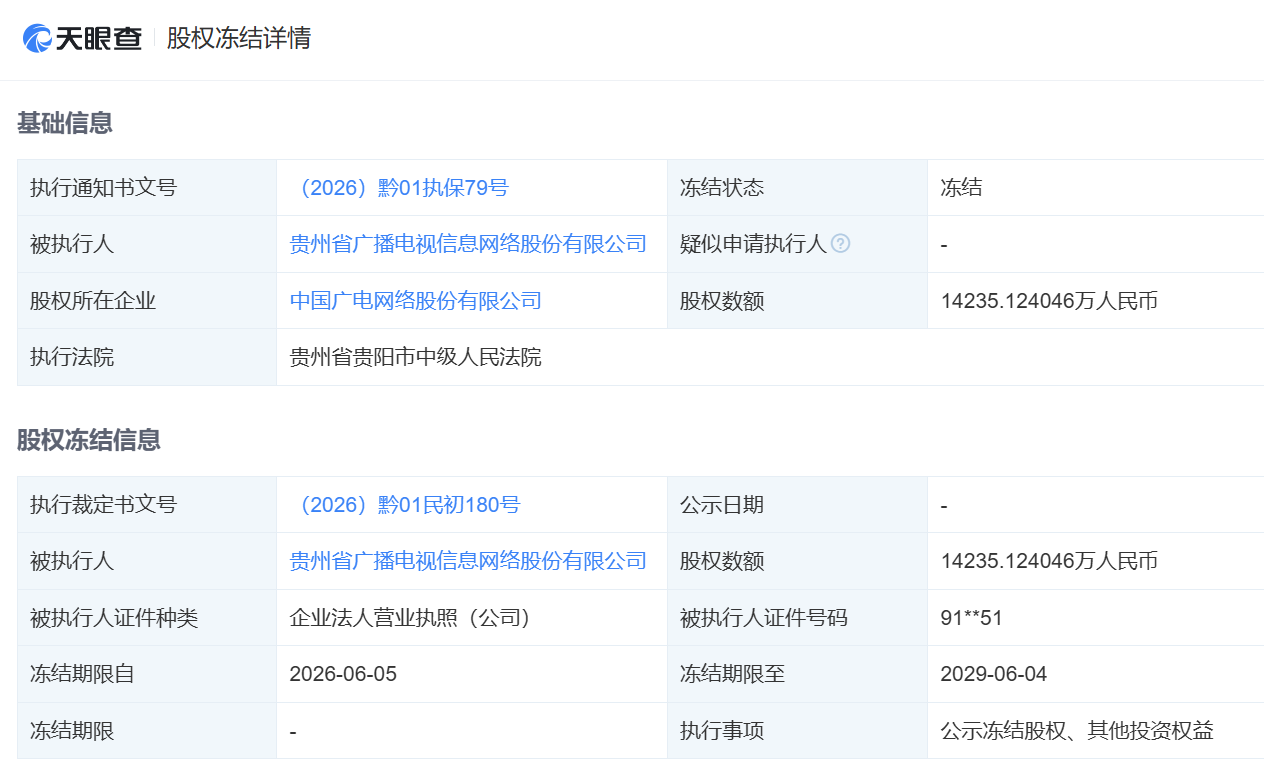Click the 执行事项 label cell
1264x770 pixels.
coord(797,731)
